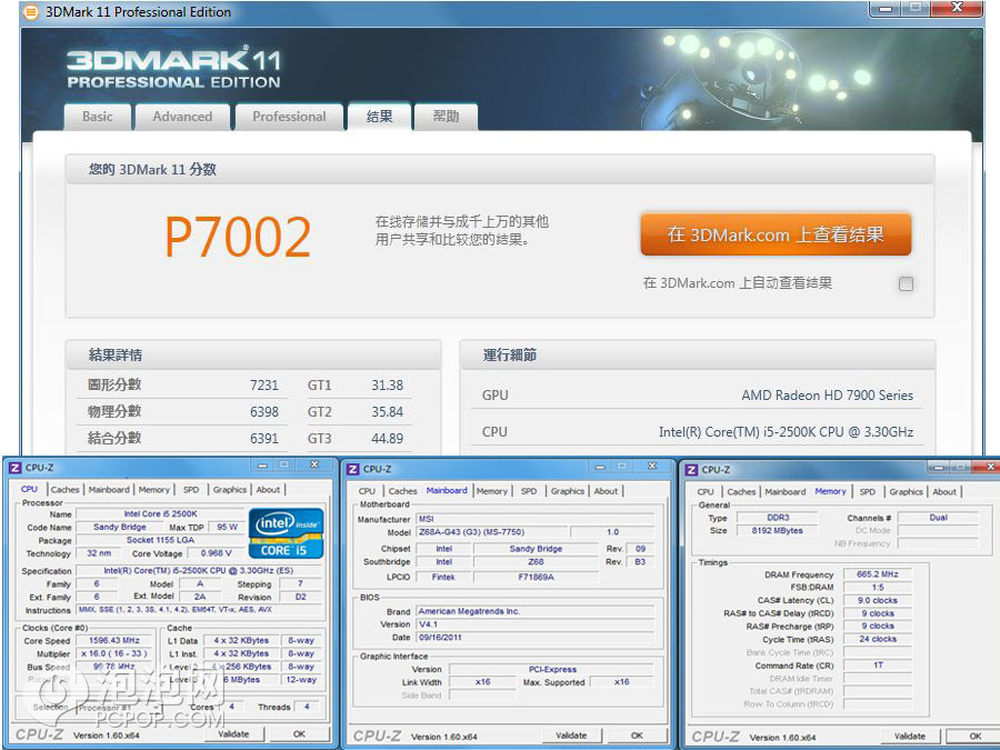Click the GT2 result 35.84

(x=387, y=412)
